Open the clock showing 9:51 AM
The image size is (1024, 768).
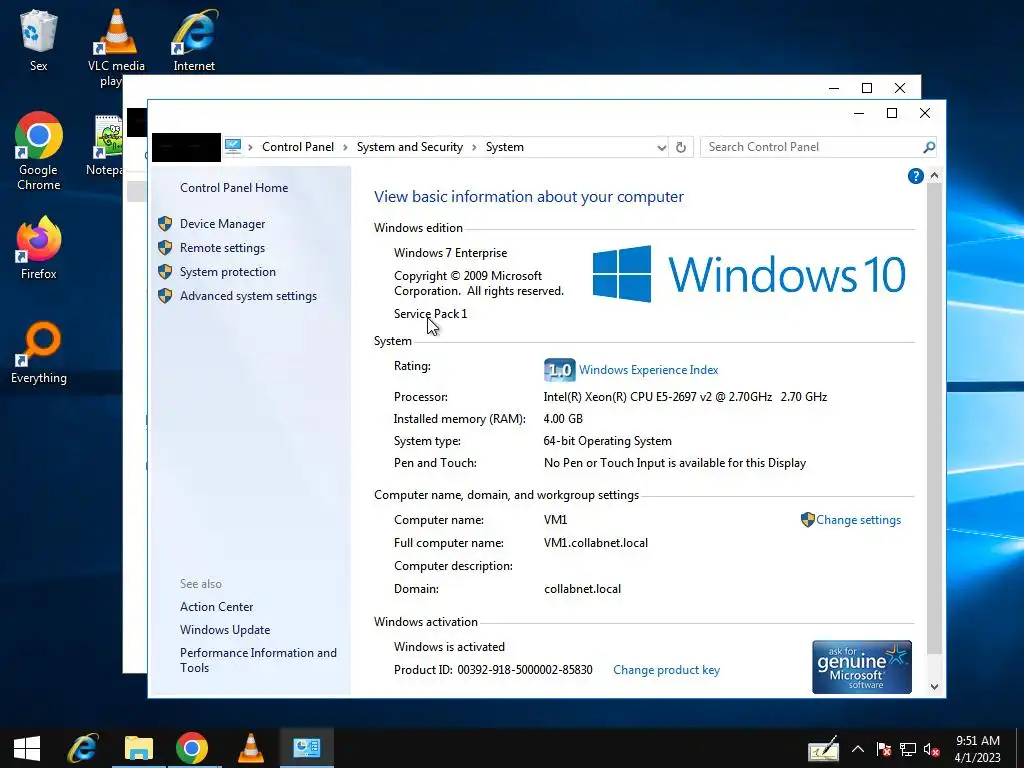coord(978,748)
